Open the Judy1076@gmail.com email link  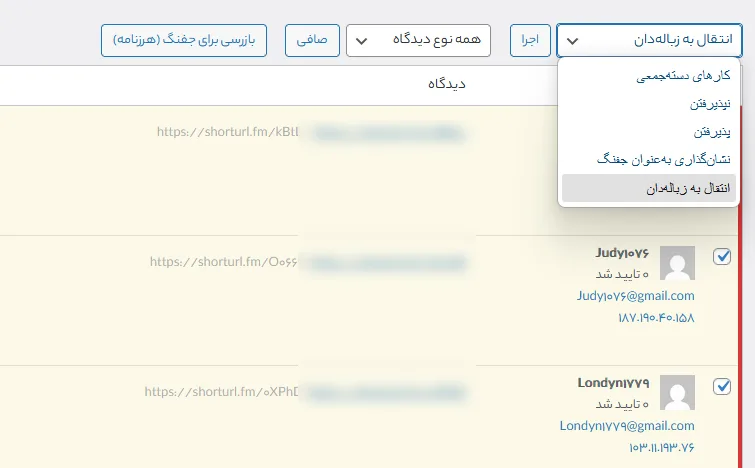pos(636,296)
